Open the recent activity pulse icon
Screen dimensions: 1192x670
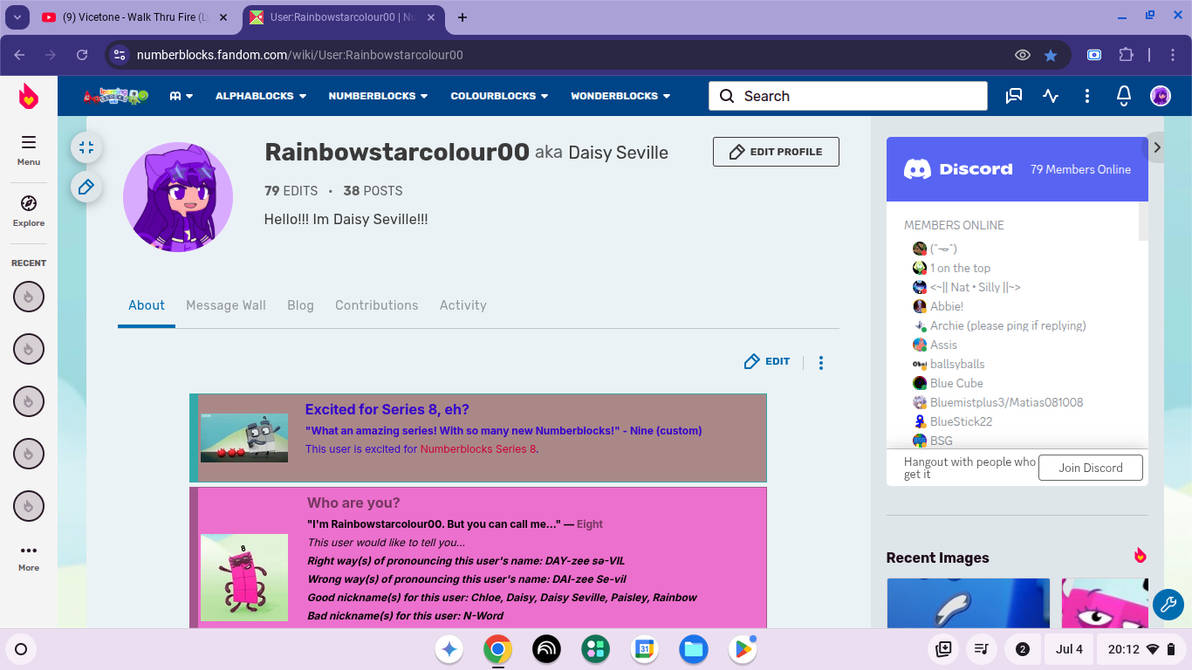tap(1051, 96)
